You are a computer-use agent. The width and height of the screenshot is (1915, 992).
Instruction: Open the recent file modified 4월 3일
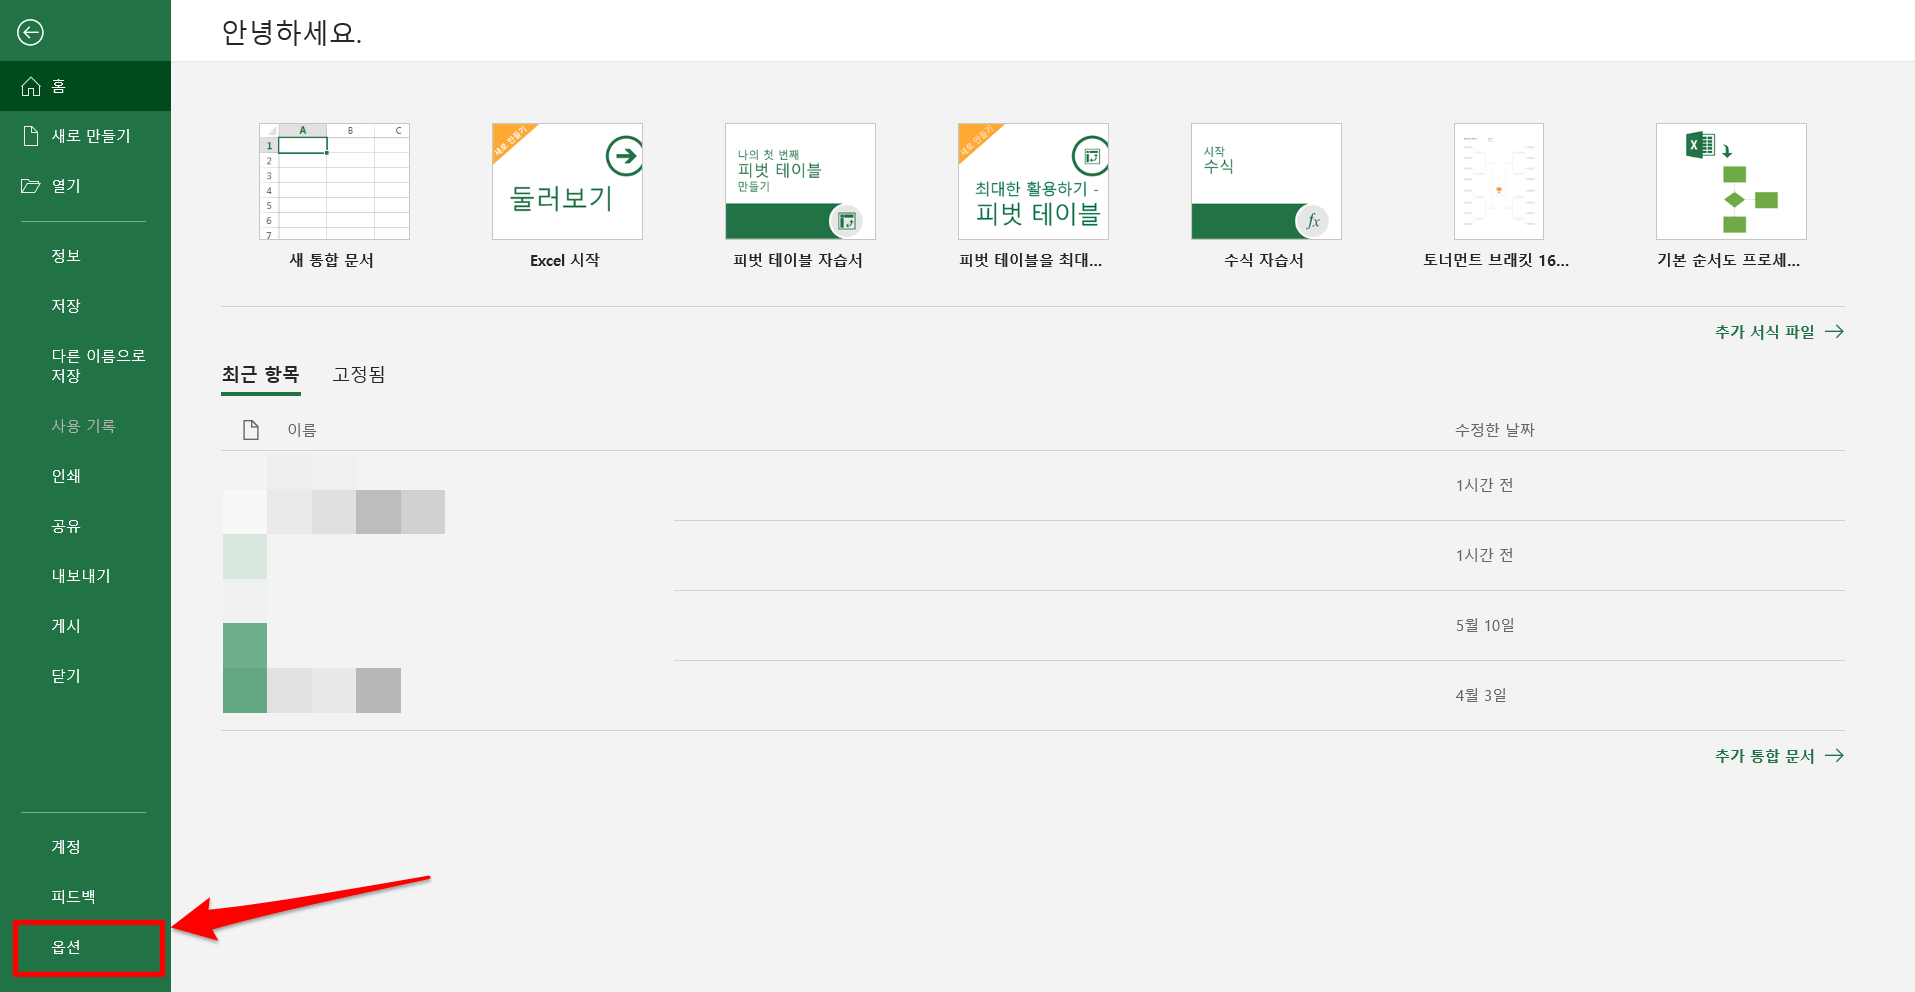coord(1033,696)
